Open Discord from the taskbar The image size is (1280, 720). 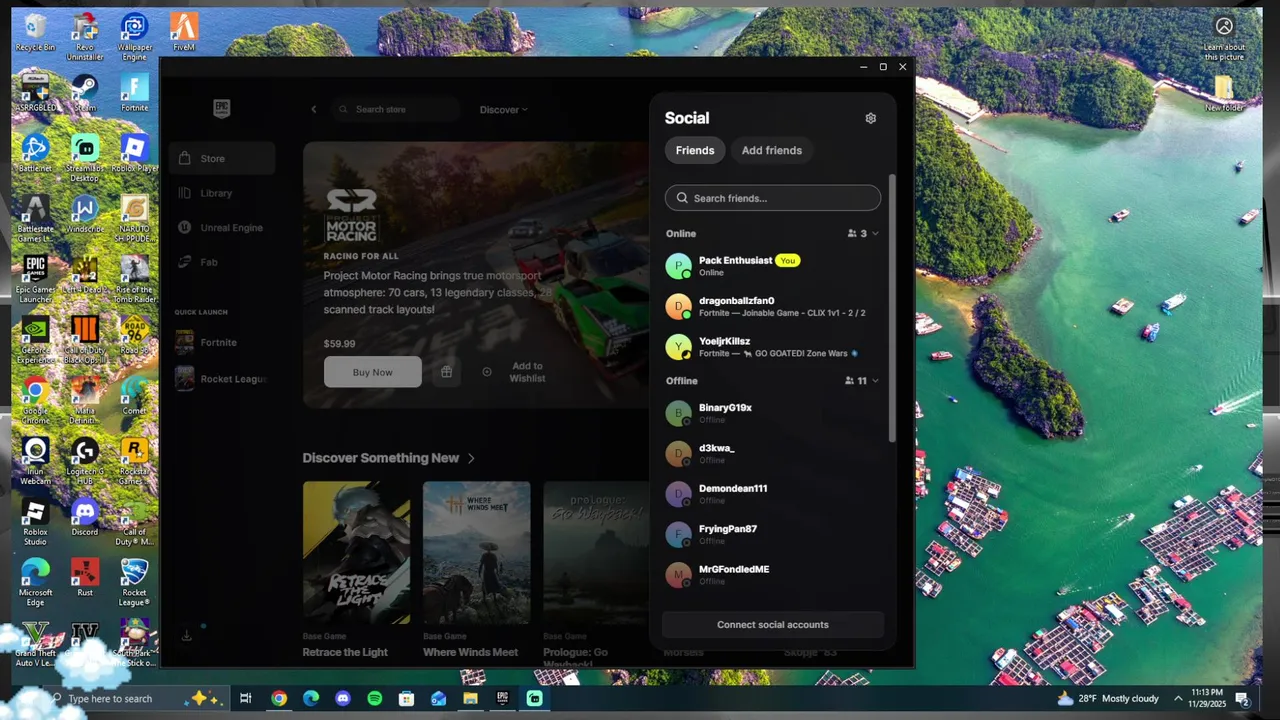tap(343, 699)
